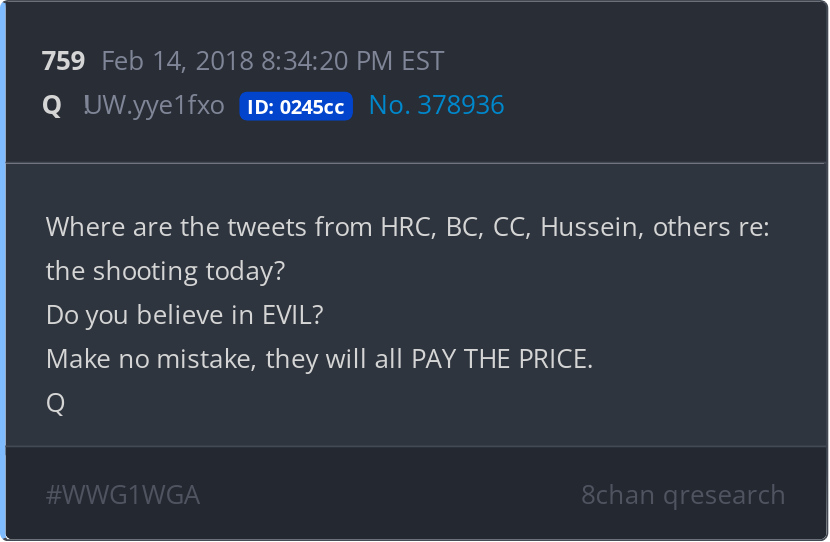
Task: Open the No. 378936 post link
Action: pos(436,106)
